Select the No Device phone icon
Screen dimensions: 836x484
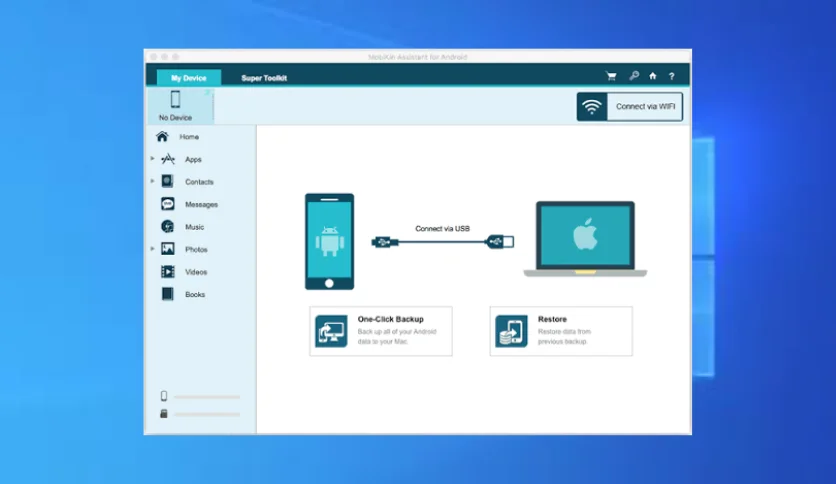coord(175,99)
